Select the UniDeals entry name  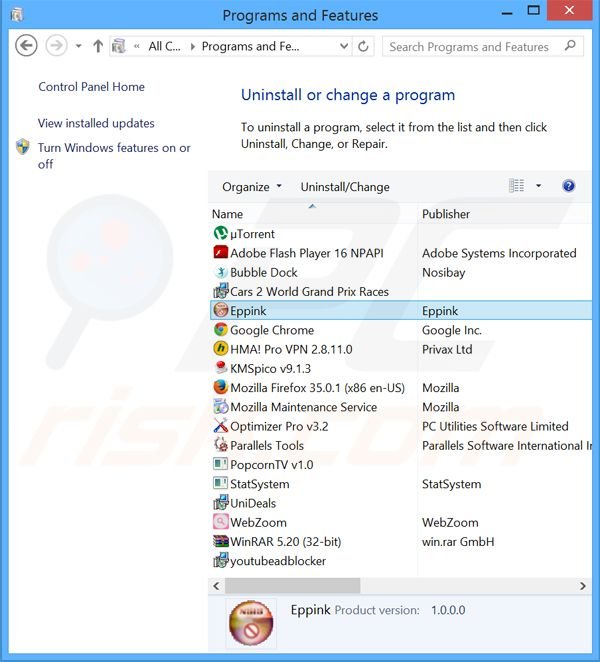253,503
